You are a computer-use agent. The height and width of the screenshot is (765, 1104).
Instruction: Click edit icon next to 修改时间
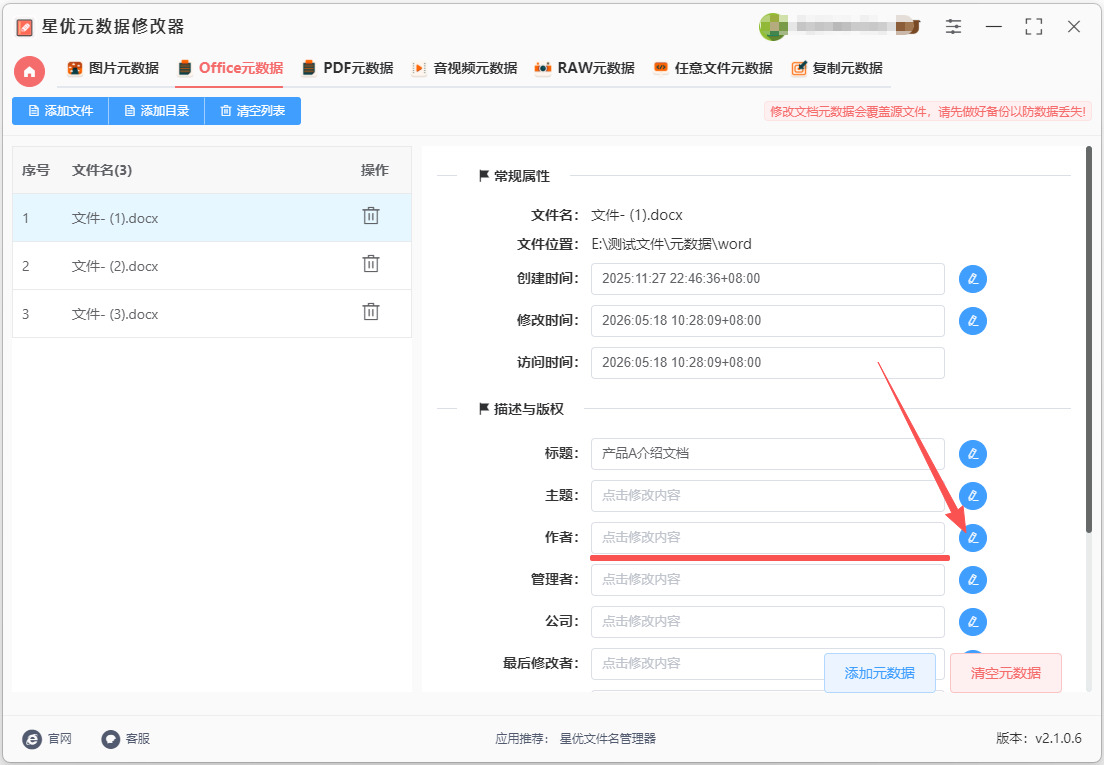[x=973, y=321]
